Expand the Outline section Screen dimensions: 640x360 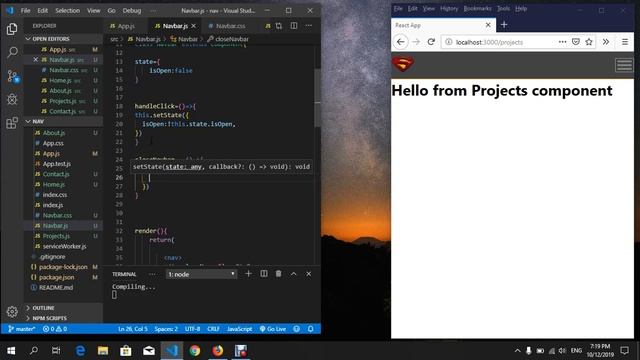tap(63, 308)
